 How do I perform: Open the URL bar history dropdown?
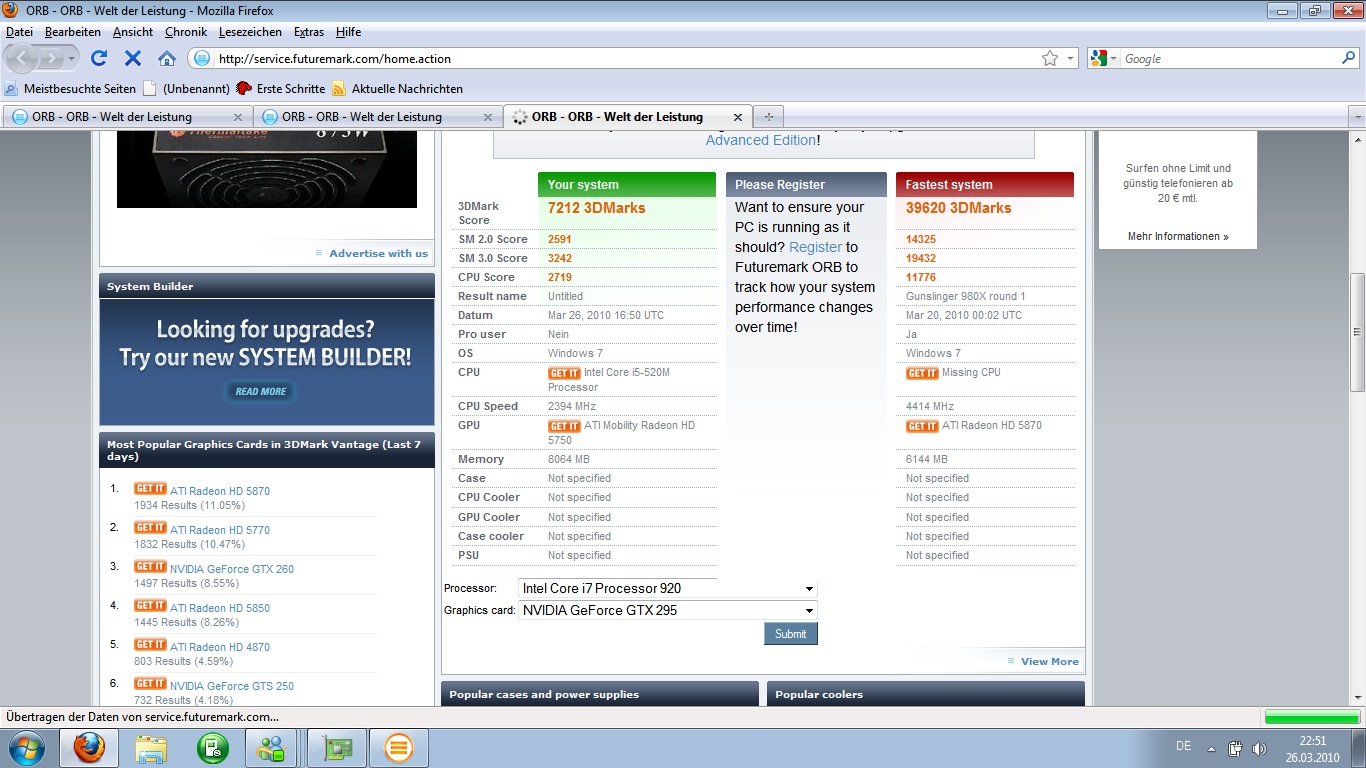coord(1071,59)
